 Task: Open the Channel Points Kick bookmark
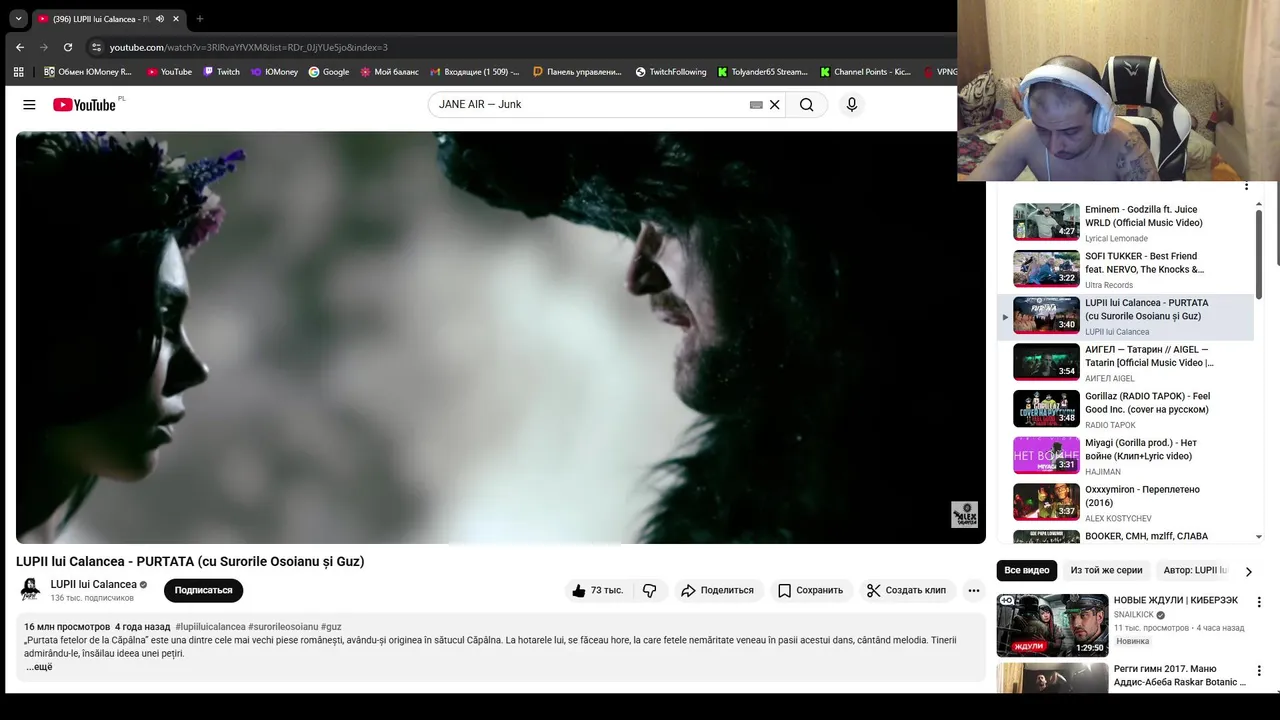[x=865, y=72]
